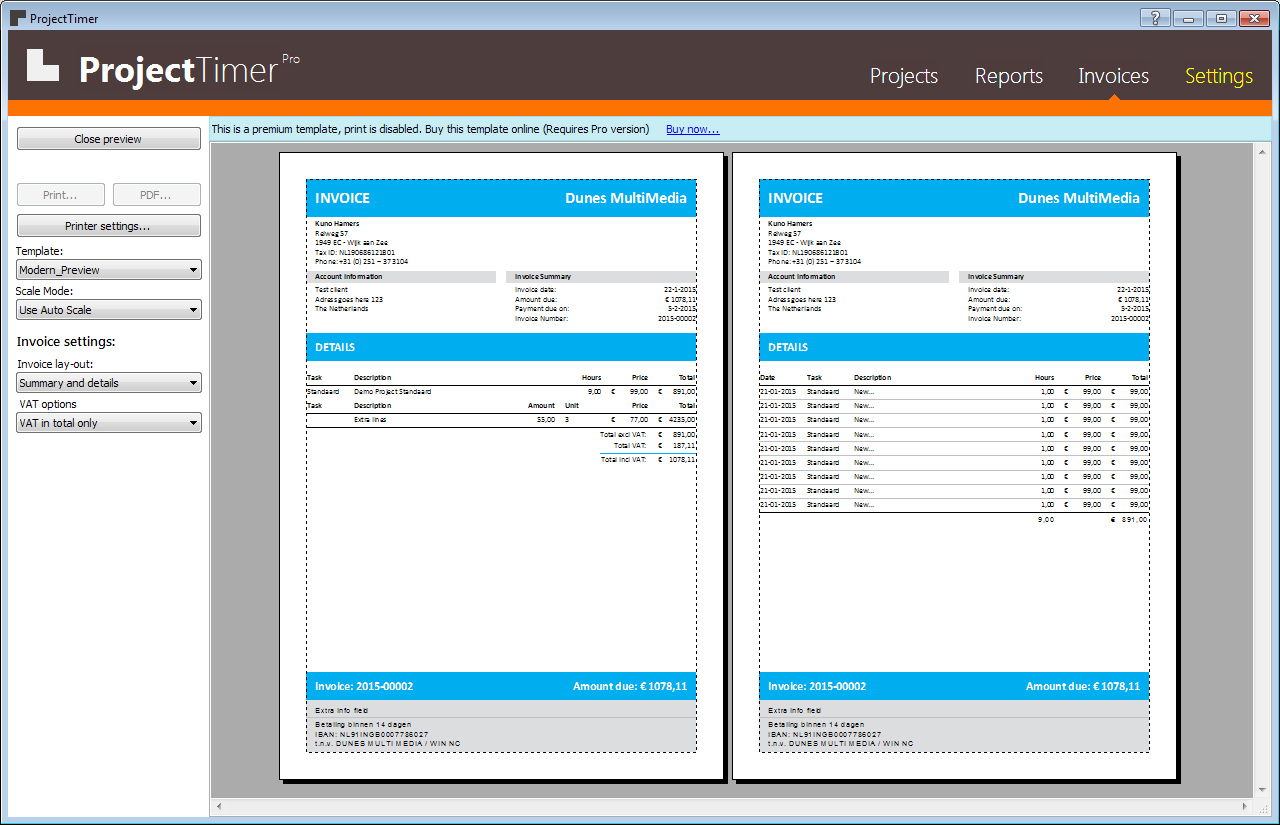Expand the Scale Mode dropdown
1280x825 pixels.
click(x=110, y=310)
